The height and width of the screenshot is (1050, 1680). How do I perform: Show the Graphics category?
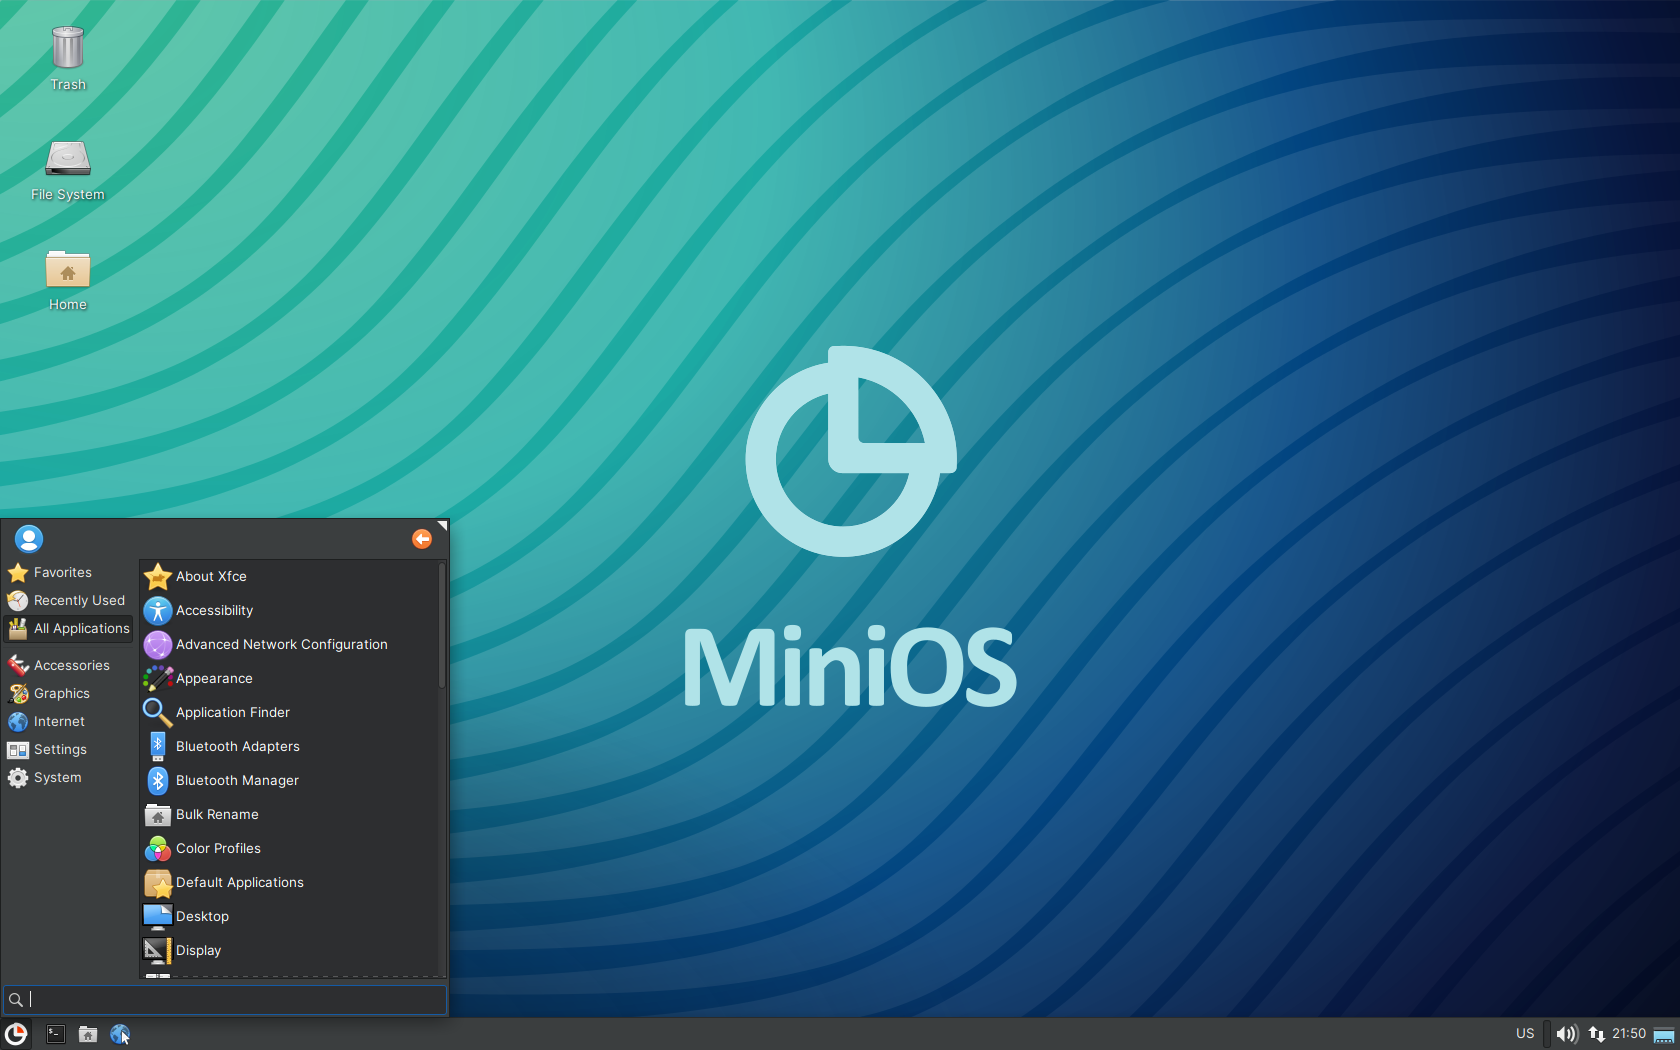[x=68, y=693]
